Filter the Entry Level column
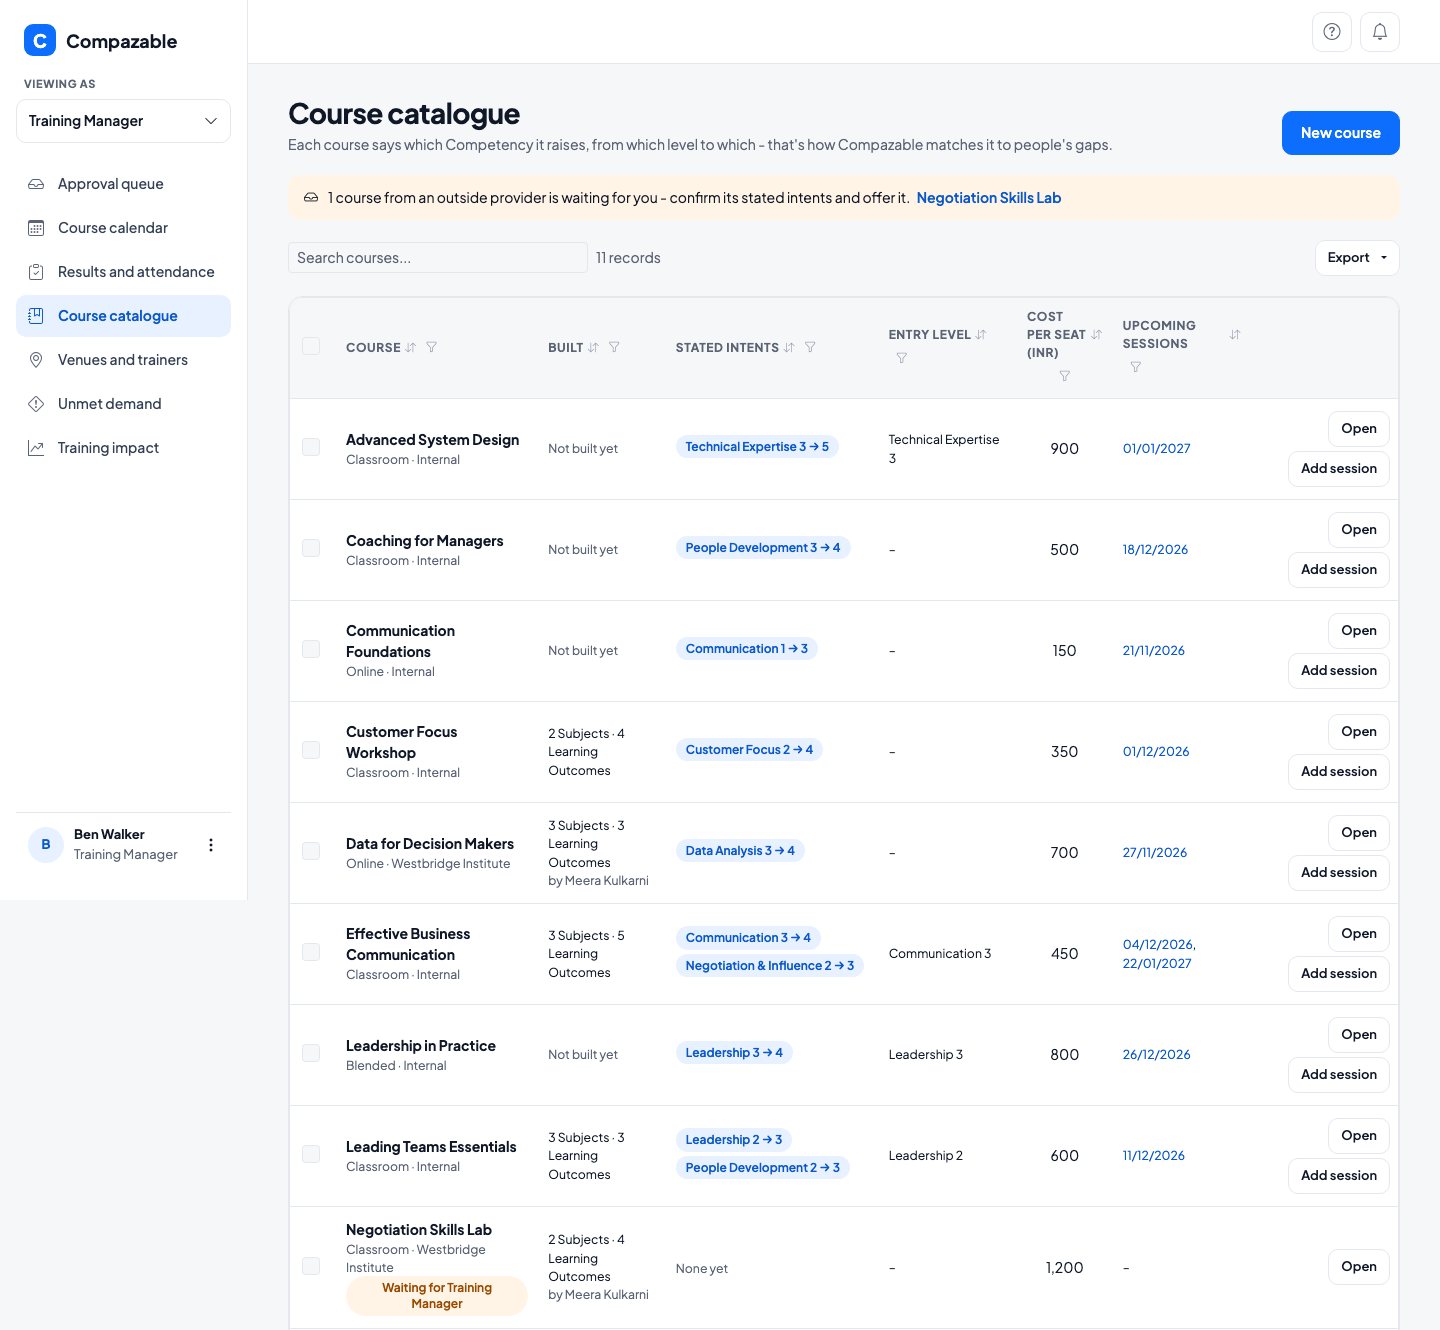This screenshot has width=1440, height=1330. (x=902, y=358)
